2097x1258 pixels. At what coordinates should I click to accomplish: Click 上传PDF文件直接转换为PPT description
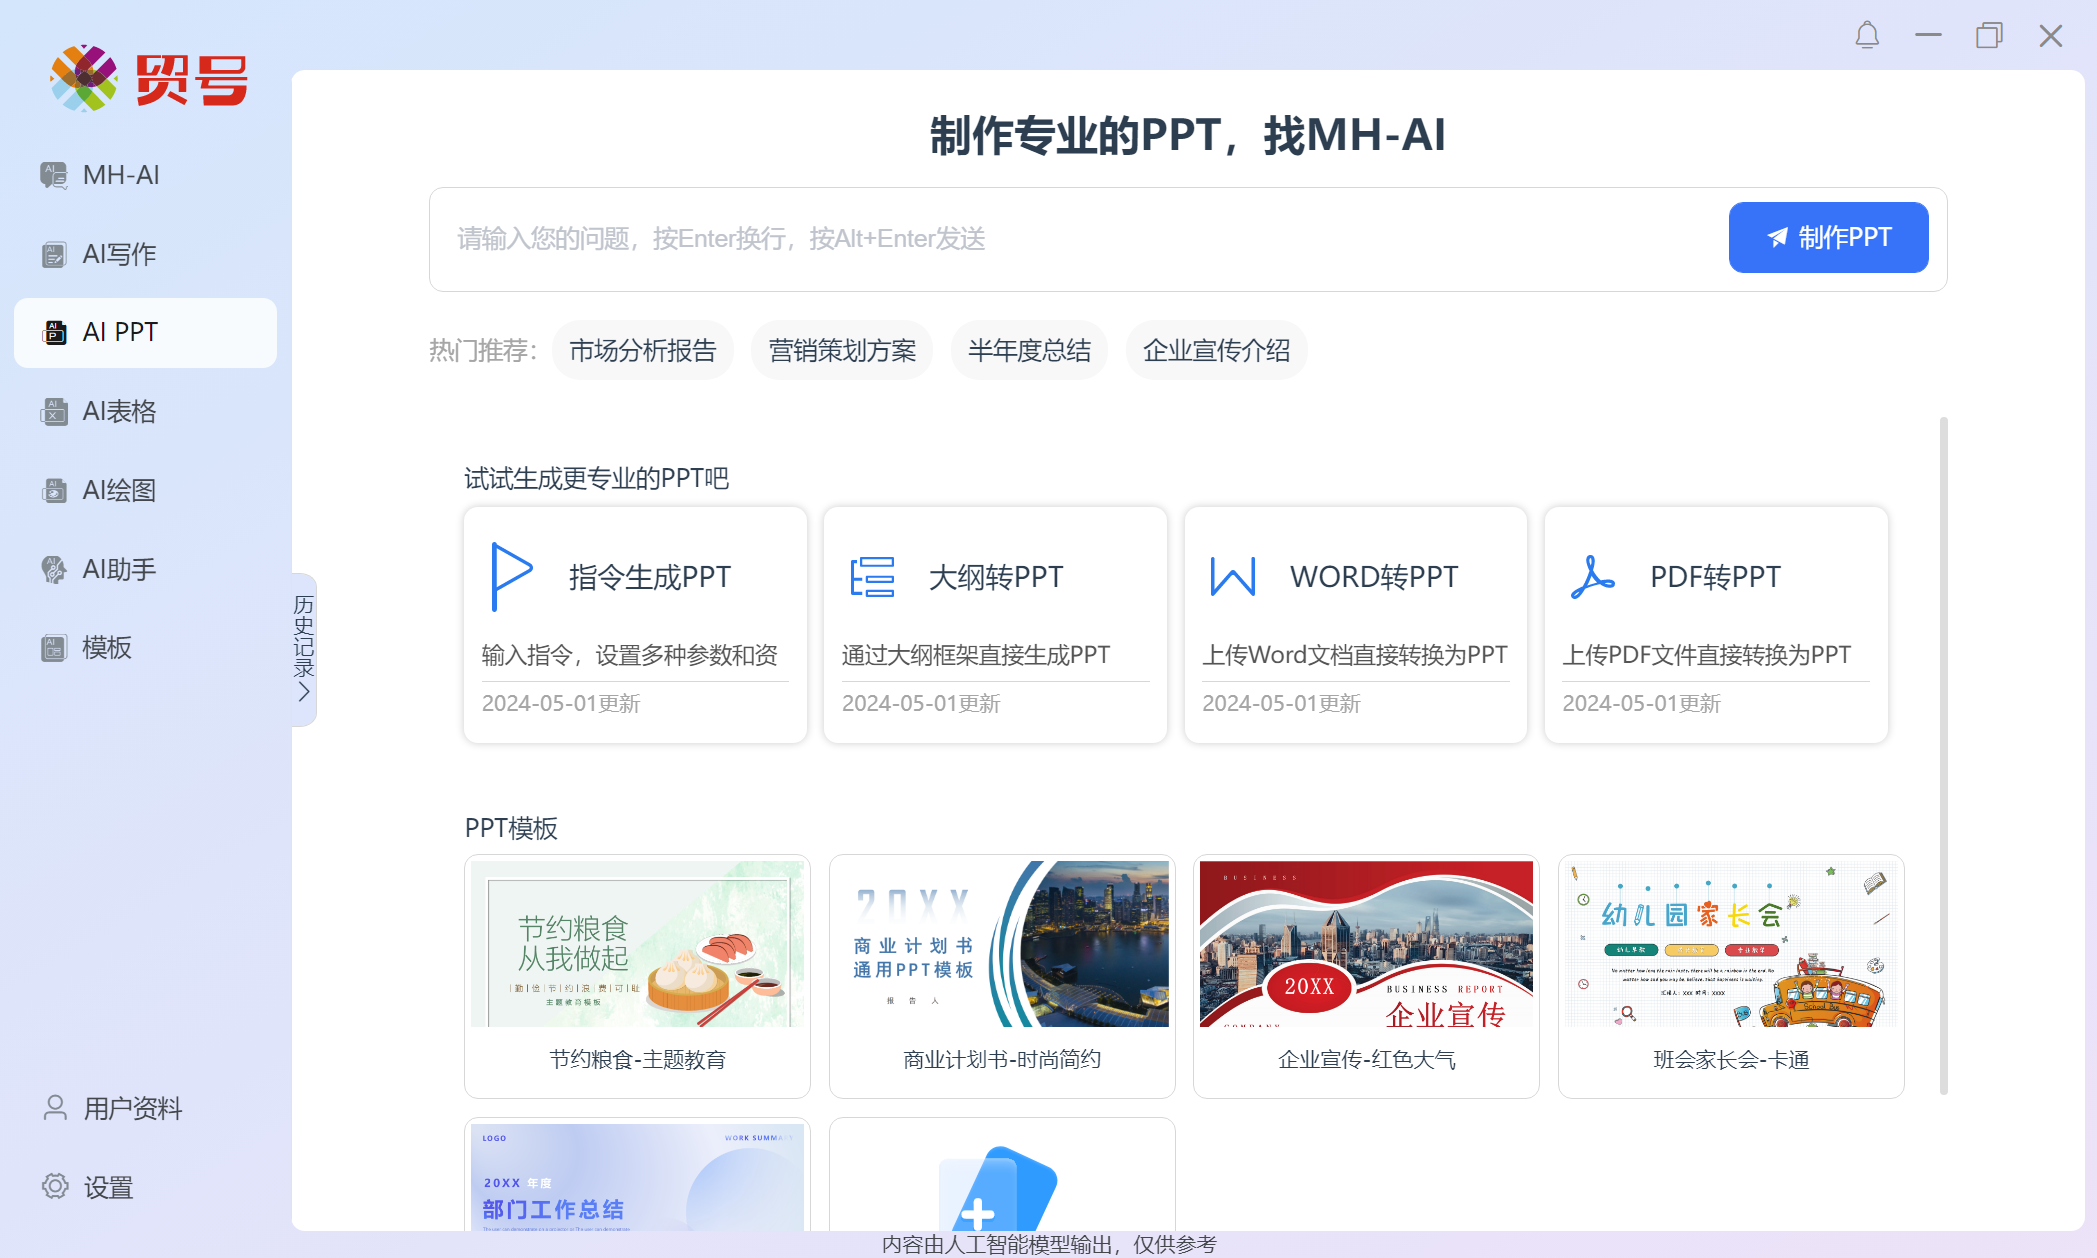click(x=1707, y=655)
